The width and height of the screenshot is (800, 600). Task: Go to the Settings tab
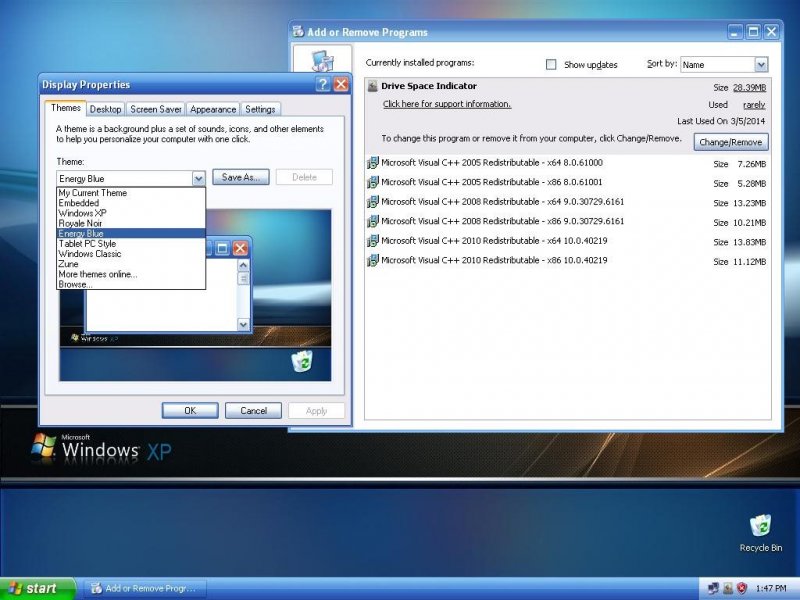click(x=260, y=109)
